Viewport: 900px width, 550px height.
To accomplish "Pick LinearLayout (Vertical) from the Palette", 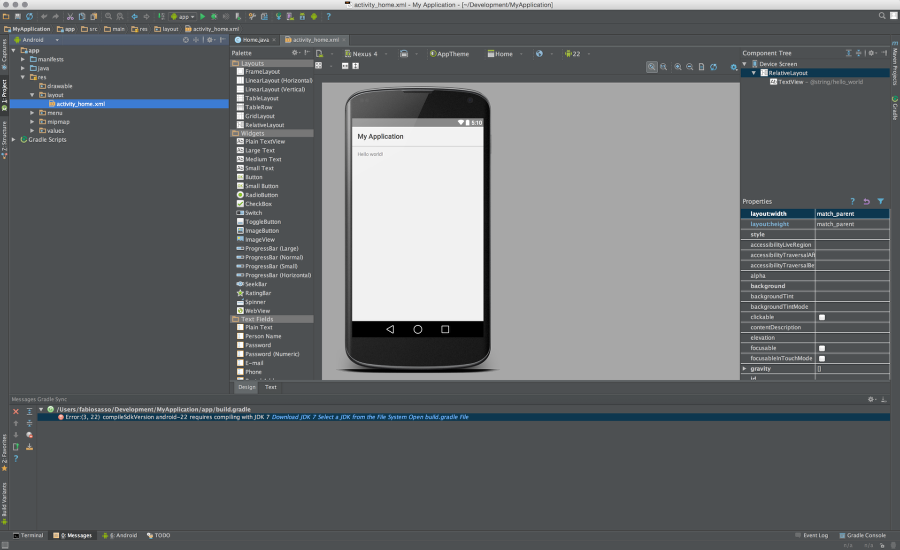I will point(271,90).
